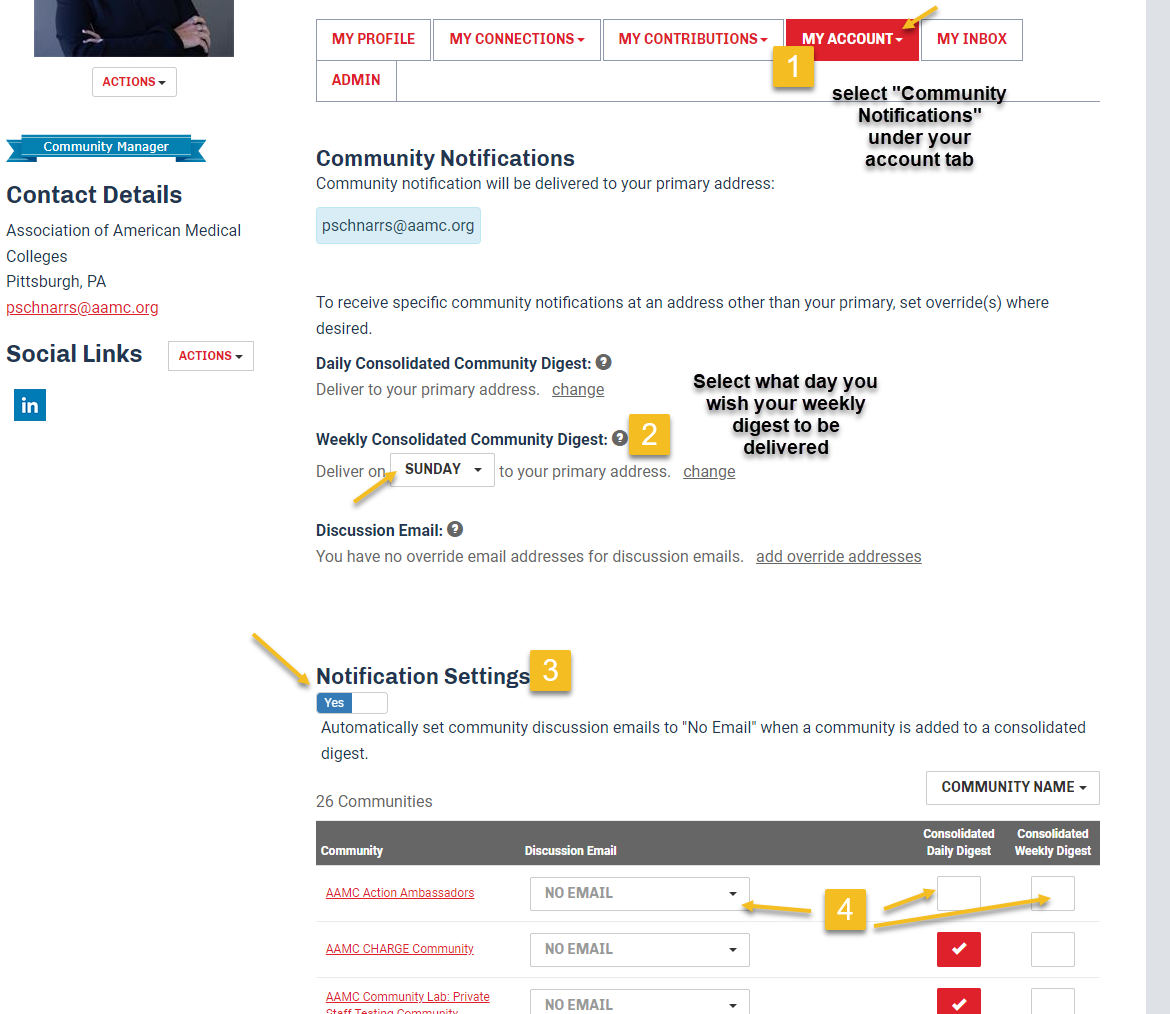Open Discussion Email dropdown for AAMC CHARGE Community
Image resolution: width=1170 pixels, height=1014 pixels.
point(639,949)
